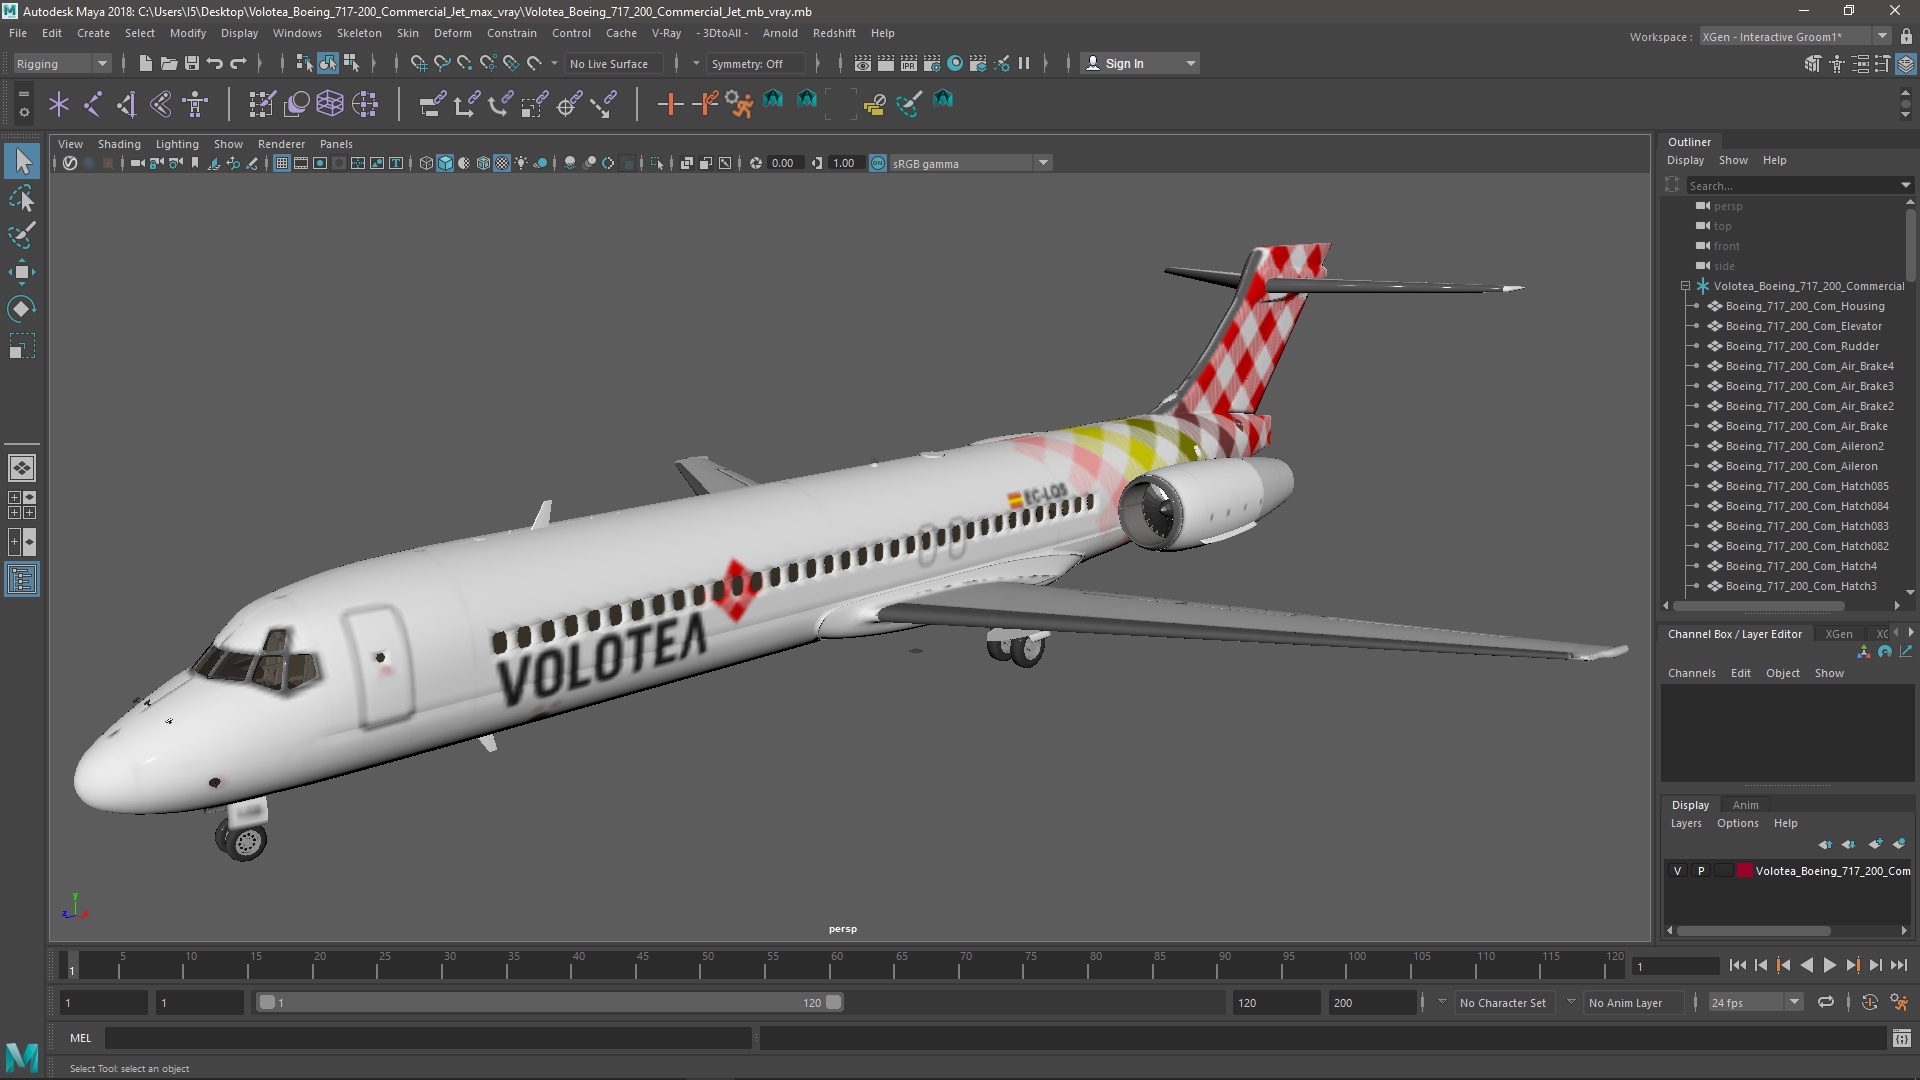The height and width of the screenshot is (1080, 1920).
Task: Choose the Move tool in toolbox
Action: click(x=22, y=272)
